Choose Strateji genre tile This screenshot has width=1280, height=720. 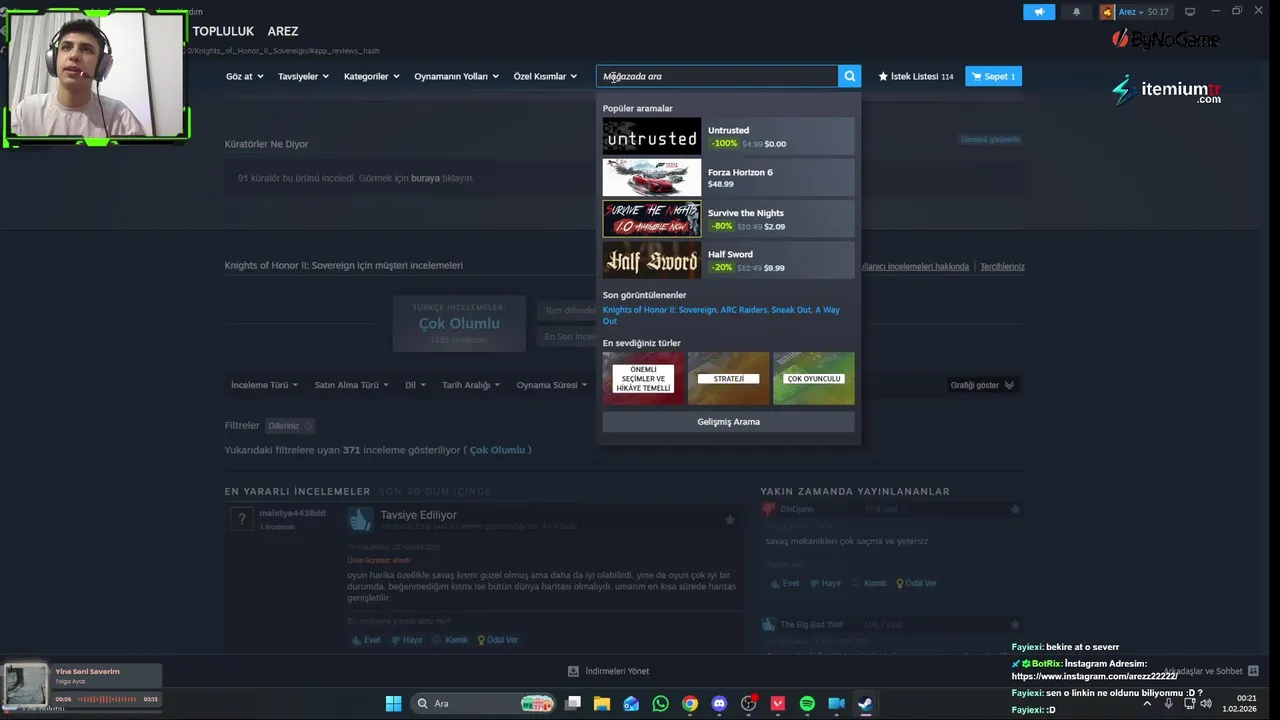(x=728, y=378)
